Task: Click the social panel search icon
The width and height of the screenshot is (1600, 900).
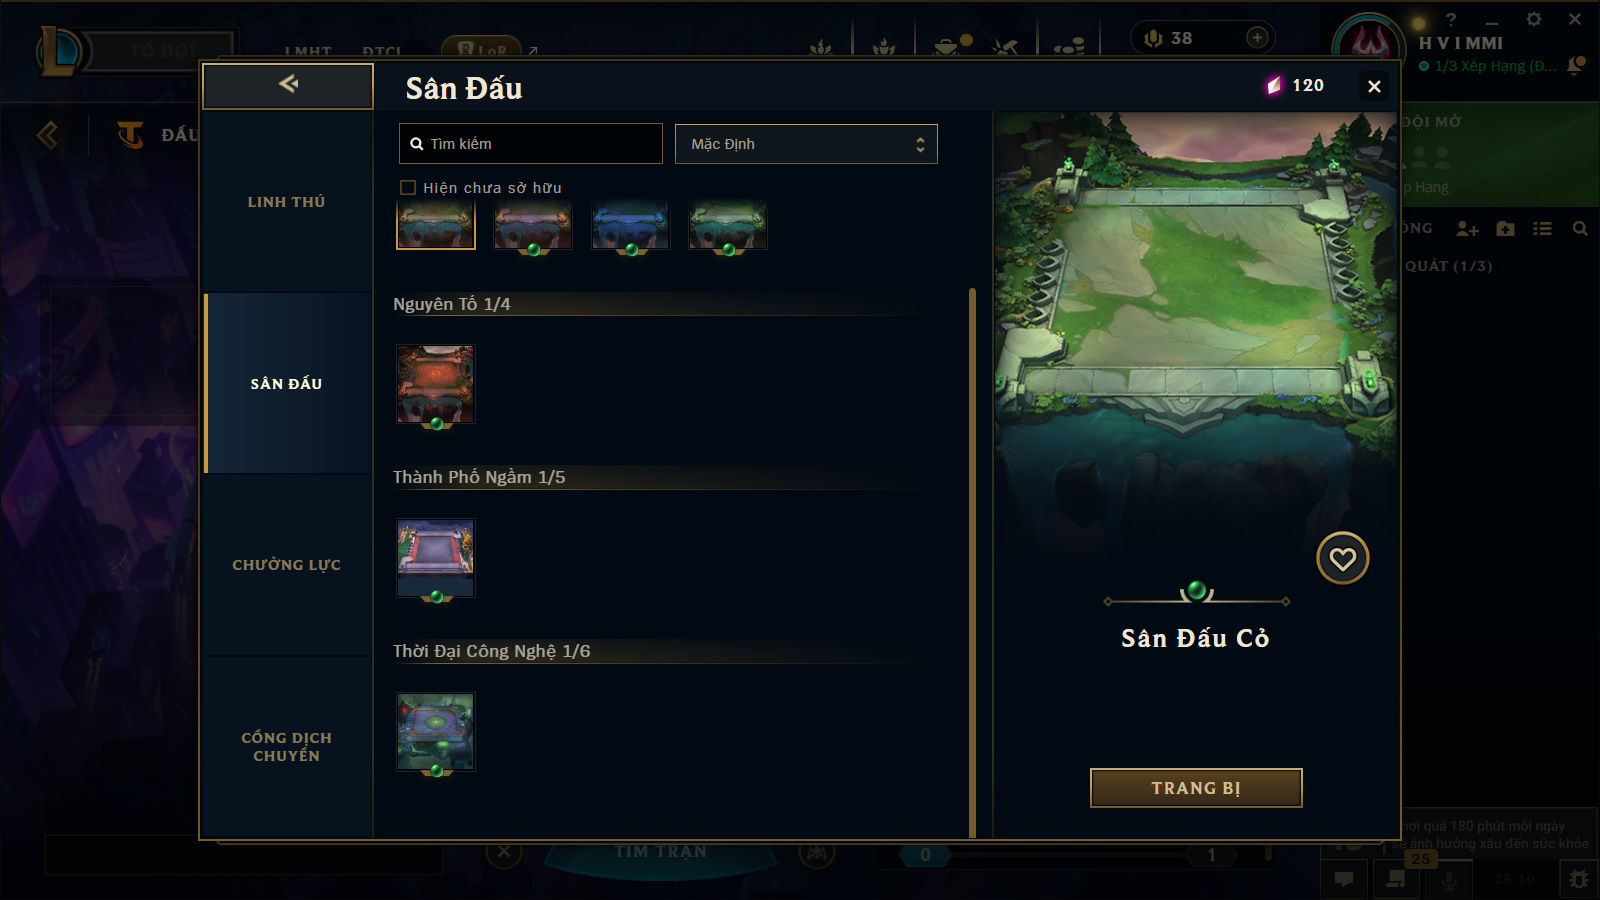Action: [1580, 229]
